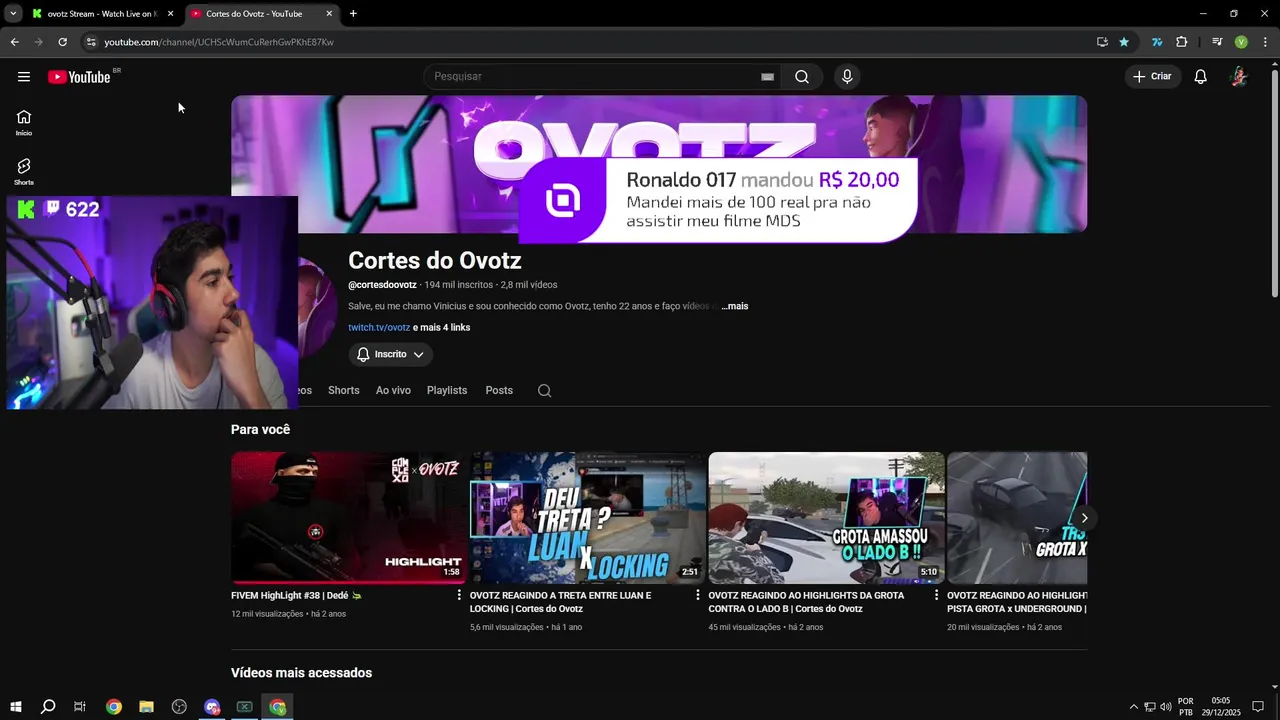Play the FIVEM HighLight thumbnail
This screenshot has height=720, width=1280.
point(348,518)
